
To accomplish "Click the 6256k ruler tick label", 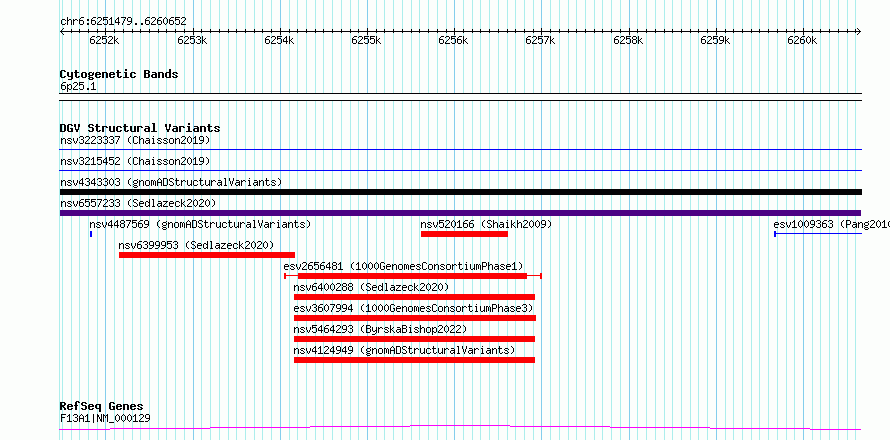I will pos(453,40).
